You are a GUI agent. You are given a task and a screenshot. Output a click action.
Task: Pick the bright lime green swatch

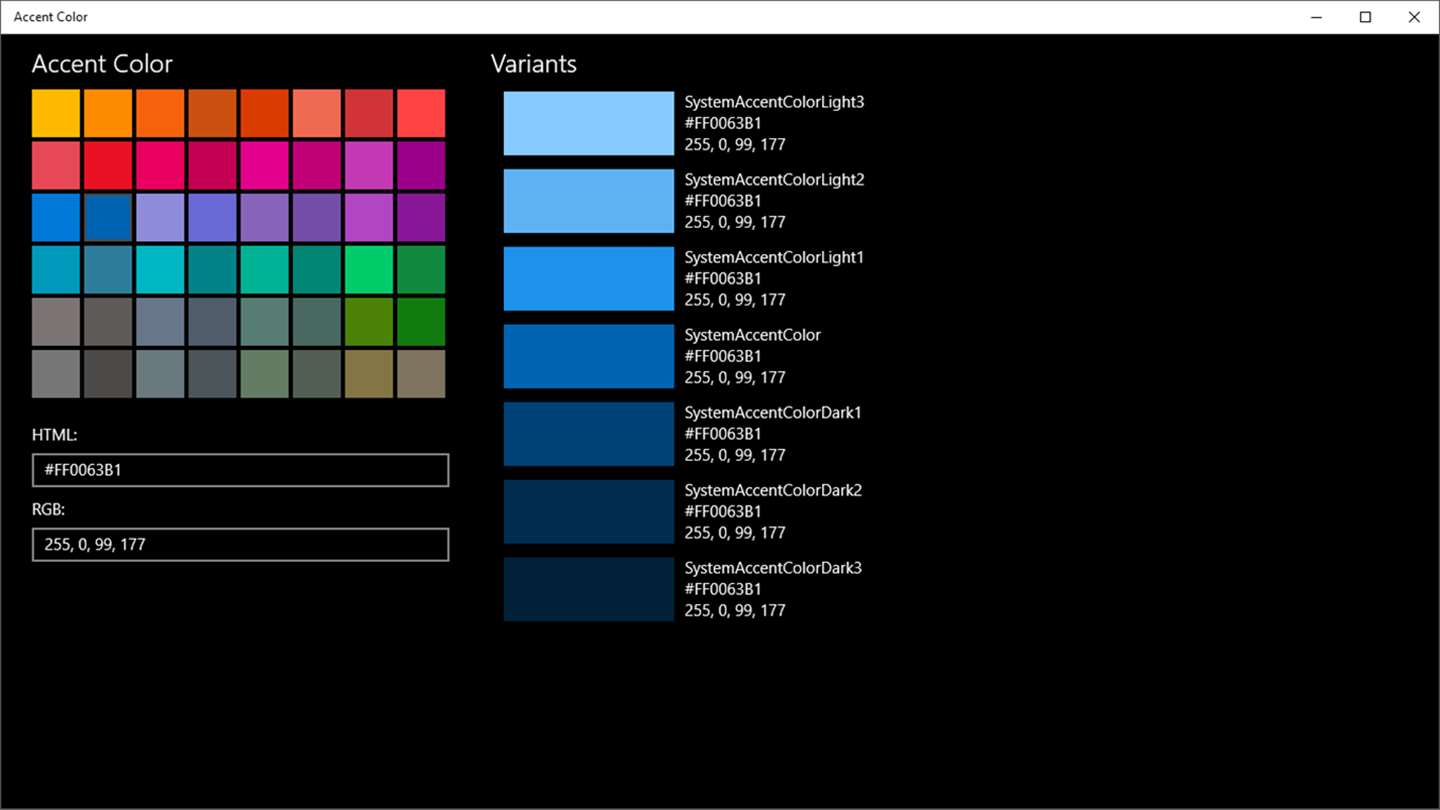(x=369, y=270)
